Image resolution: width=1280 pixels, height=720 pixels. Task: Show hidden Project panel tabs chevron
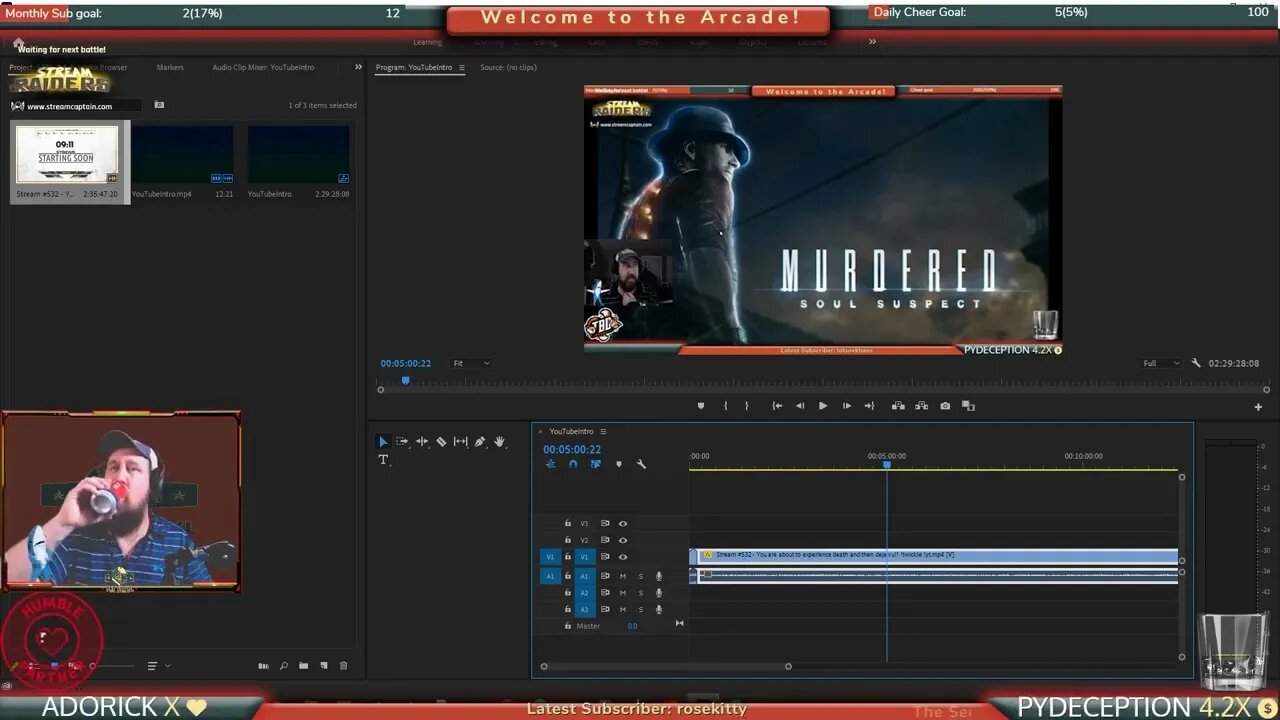pyautogui.click(x=358, y=67)
